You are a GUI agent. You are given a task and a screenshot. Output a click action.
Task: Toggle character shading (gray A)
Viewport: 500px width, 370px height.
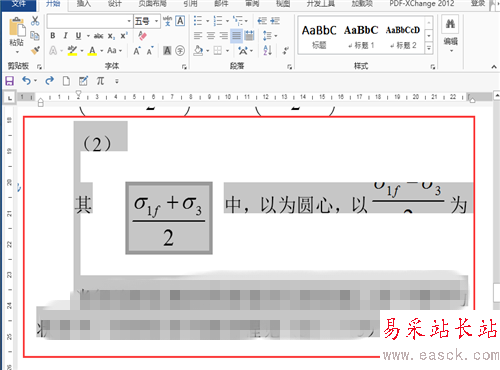[x=167, y=51]
